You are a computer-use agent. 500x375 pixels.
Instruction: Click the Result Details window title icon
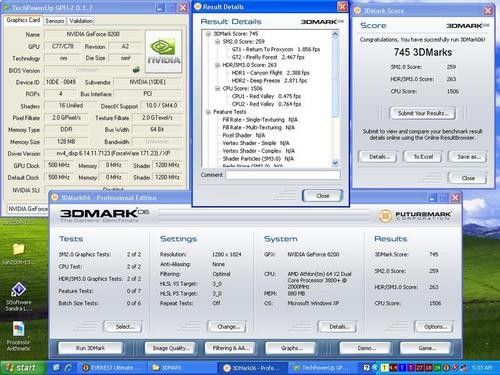[x=198, y=7]
